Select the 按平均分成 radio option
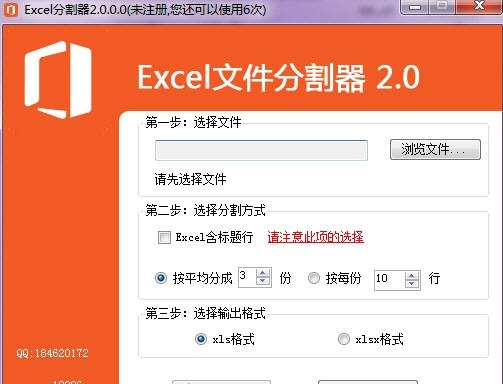 161,278
